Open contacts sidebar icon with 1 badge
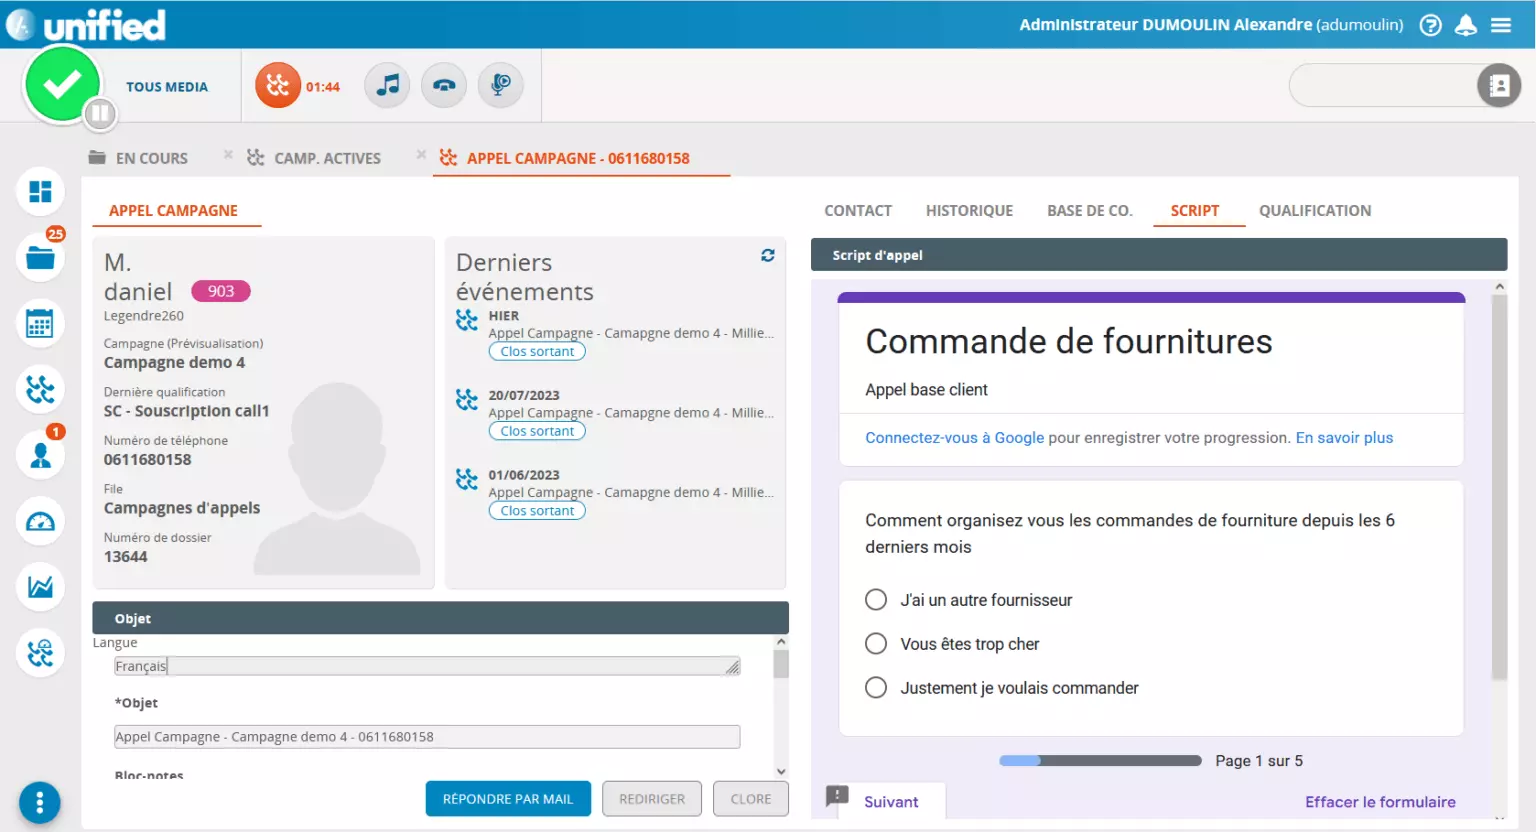This screenshot has width=1536, height=832. point(40,455)
